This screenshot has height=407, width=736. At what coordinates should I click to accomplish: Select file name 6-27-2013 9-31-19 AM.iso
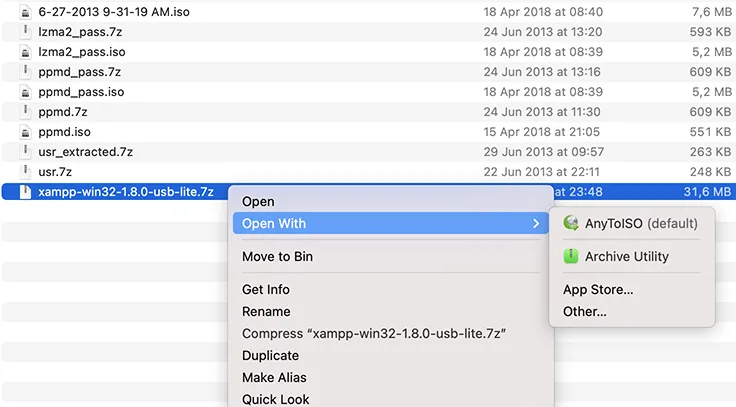[x=114, y=12]
